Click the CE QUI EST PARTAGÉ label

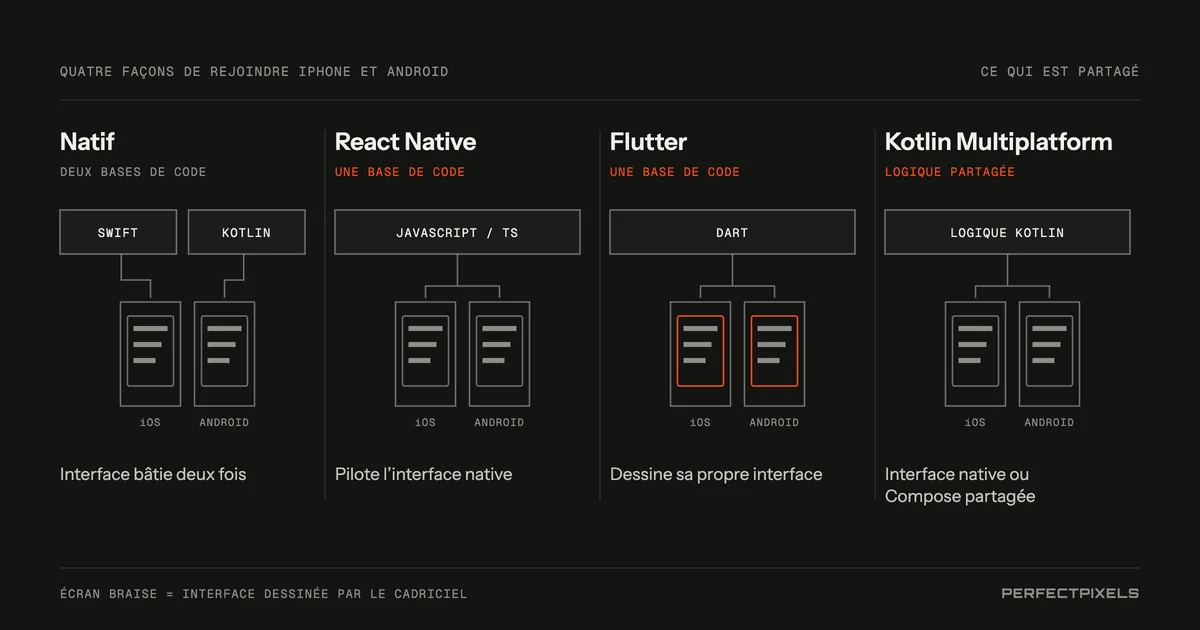[x=1060, y=72]
